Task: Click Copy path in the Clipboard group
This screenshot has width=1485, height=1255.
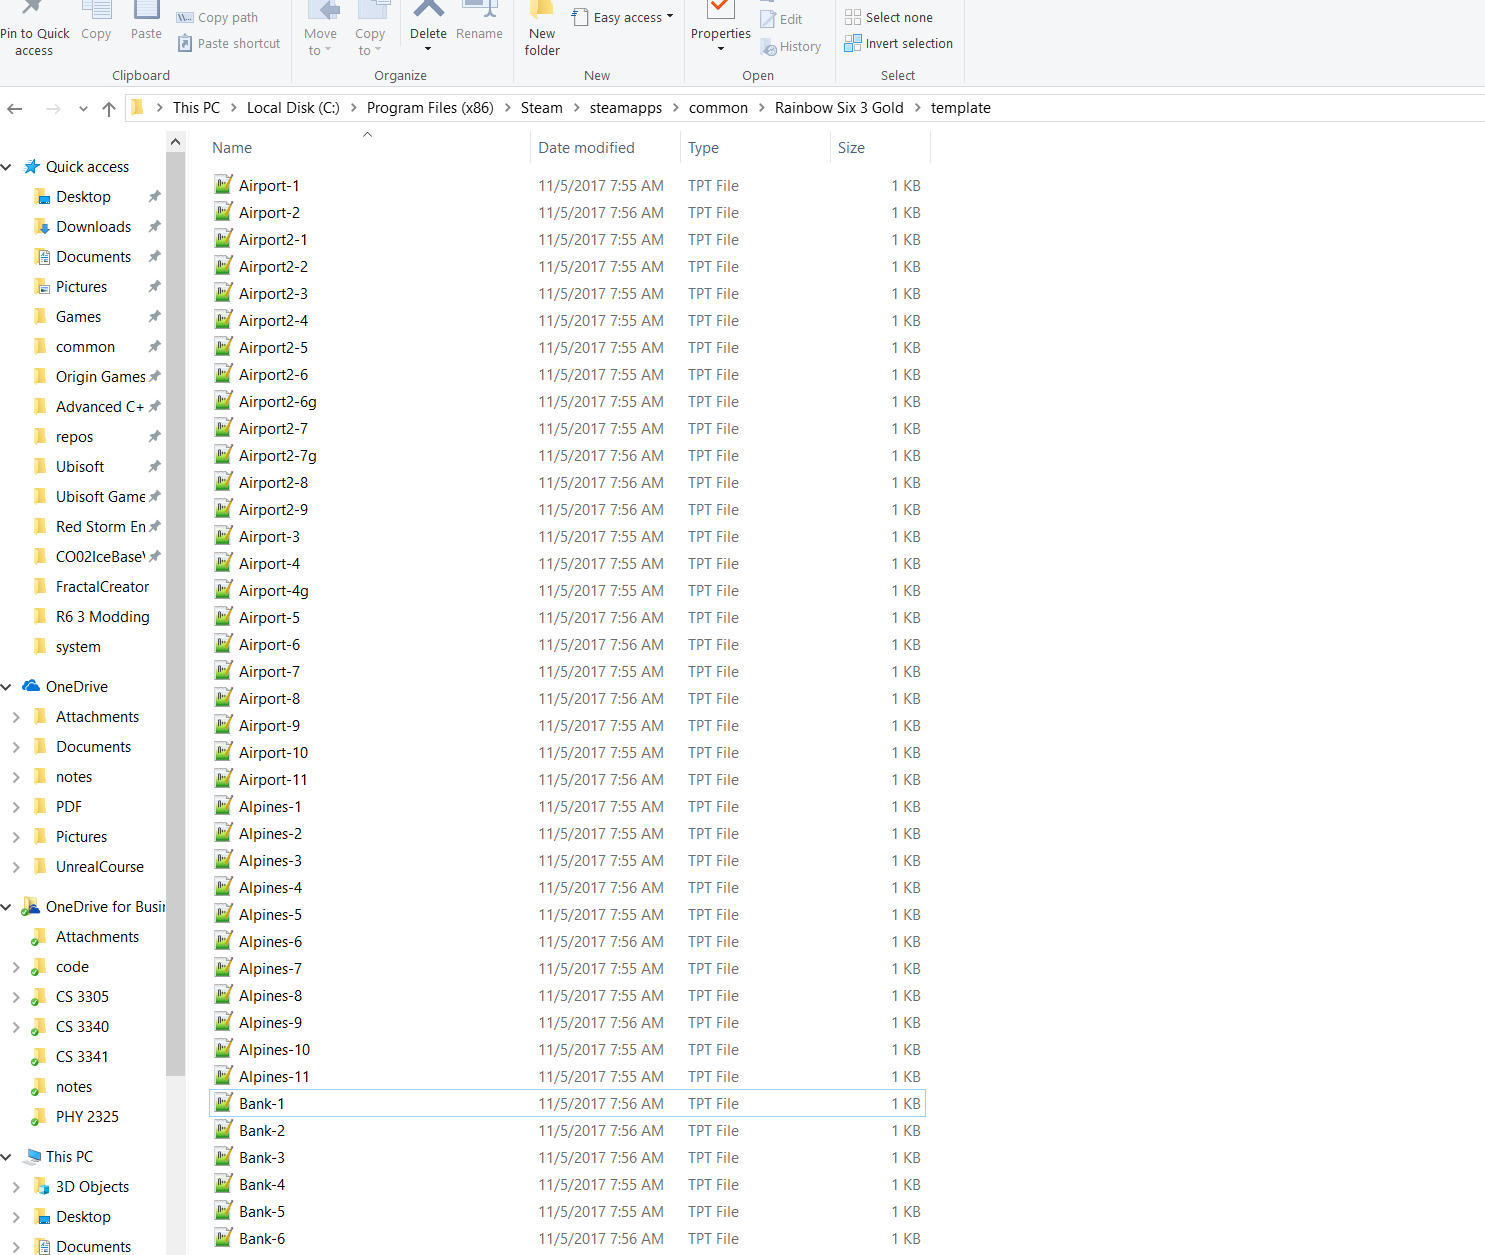Action: [x=218, y=17]
